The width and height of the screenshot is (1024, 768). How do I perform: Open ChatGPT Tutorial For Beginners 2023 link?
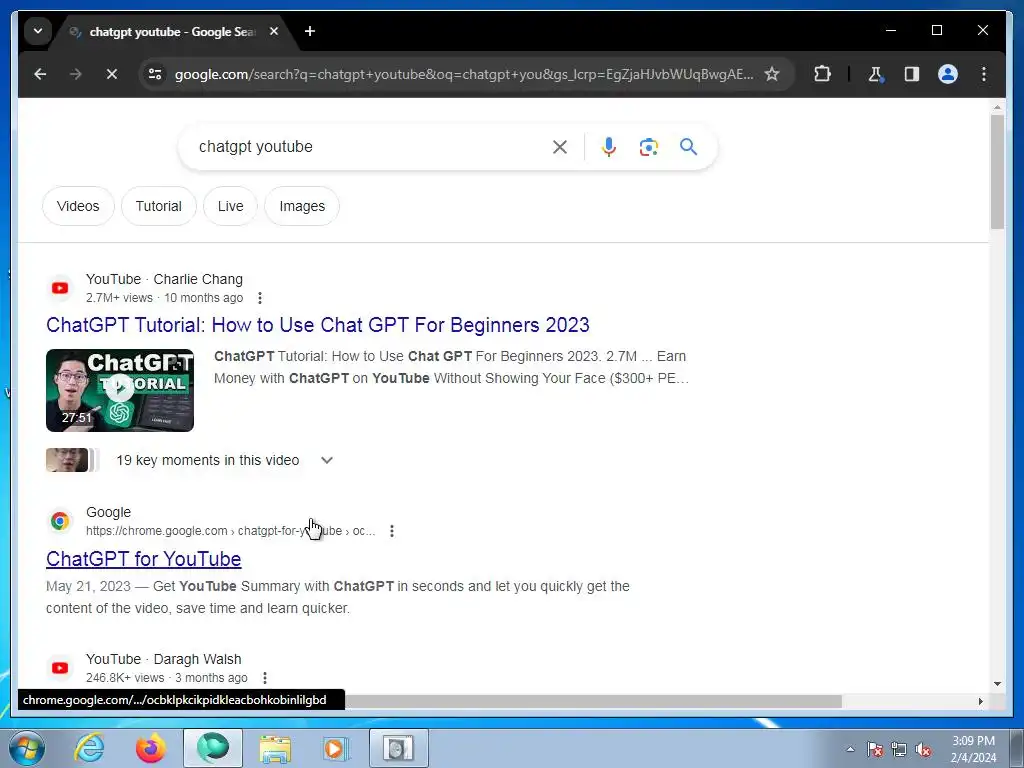point(318,325)
